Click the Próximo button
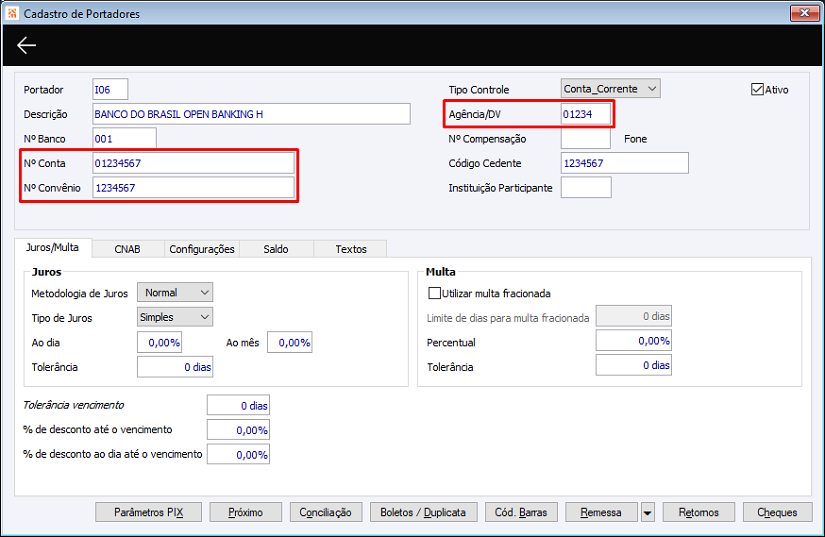 coord(246,512)
